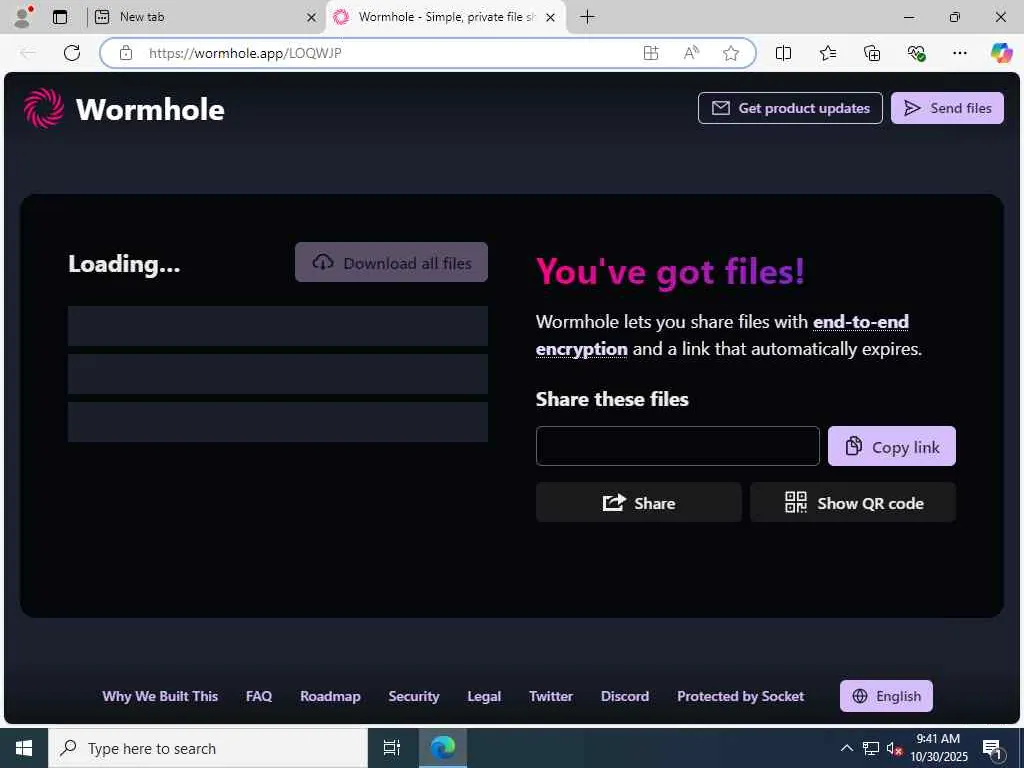This screenshot has height=768, width=1024.
Task: Open the Security footer link
Action: 413,696
